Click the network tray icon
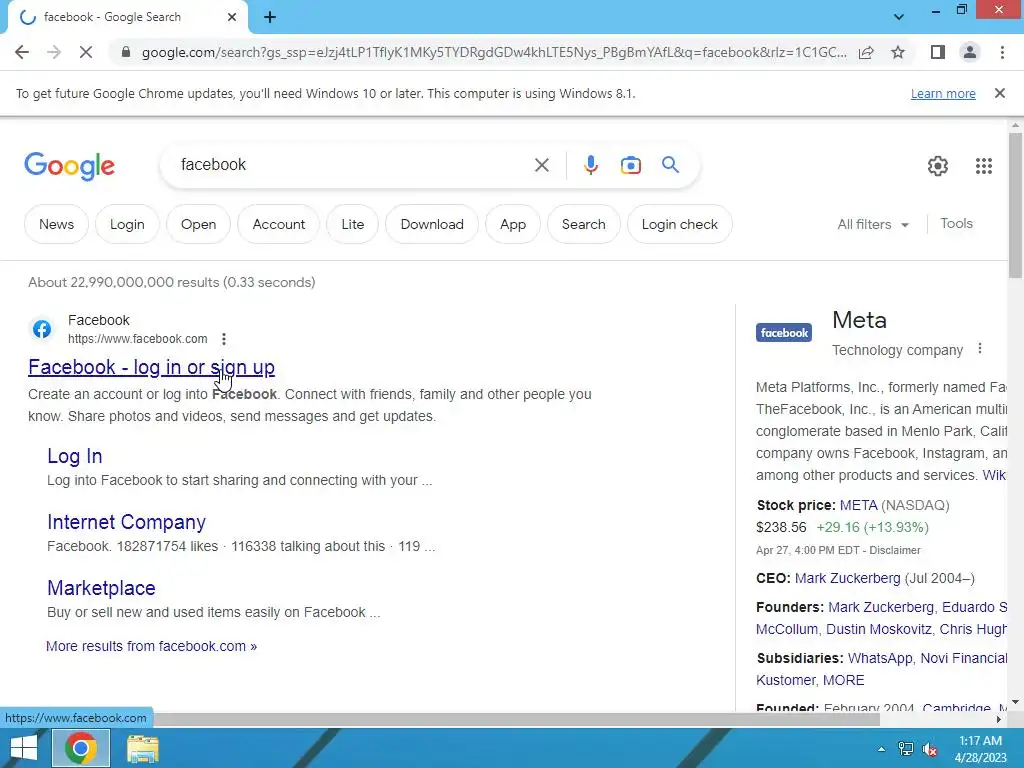 [x=906, y=749]
